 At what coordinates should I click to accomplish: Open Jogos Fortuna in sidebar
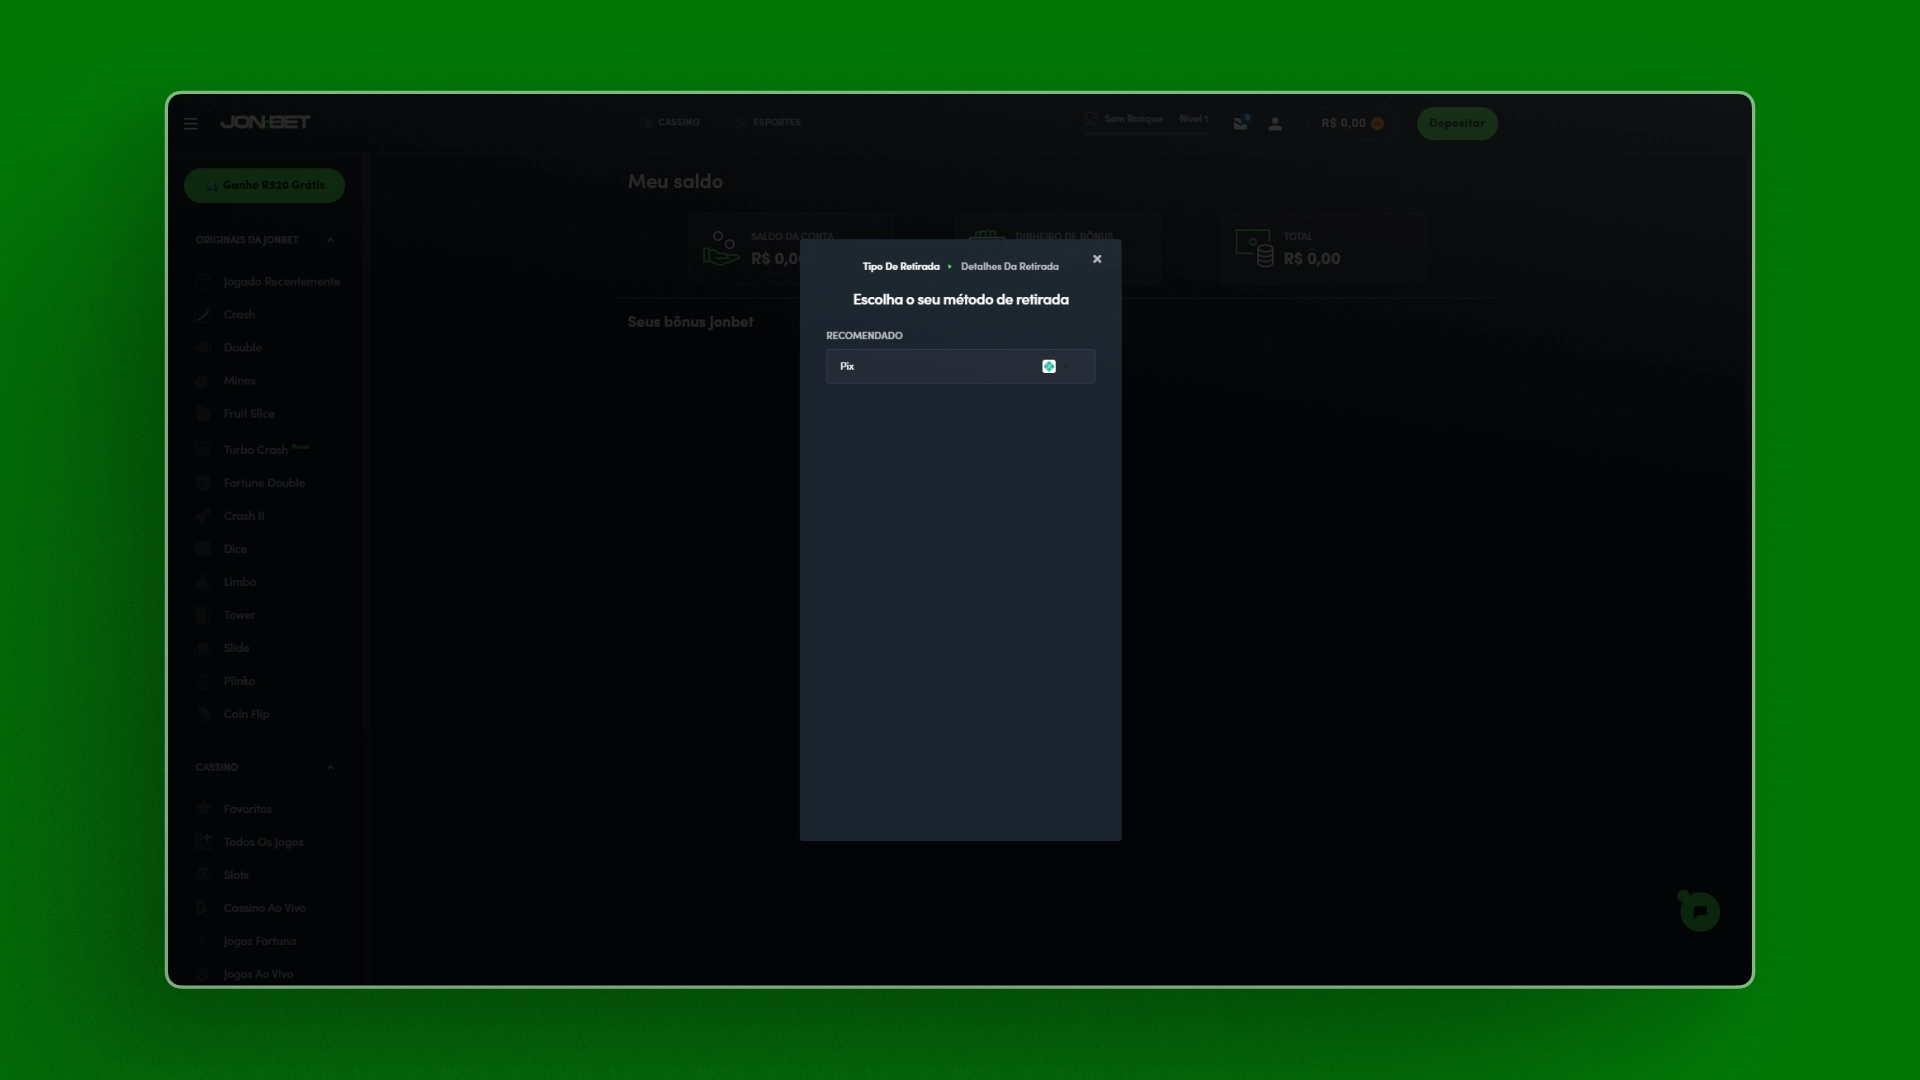point(246,941)
